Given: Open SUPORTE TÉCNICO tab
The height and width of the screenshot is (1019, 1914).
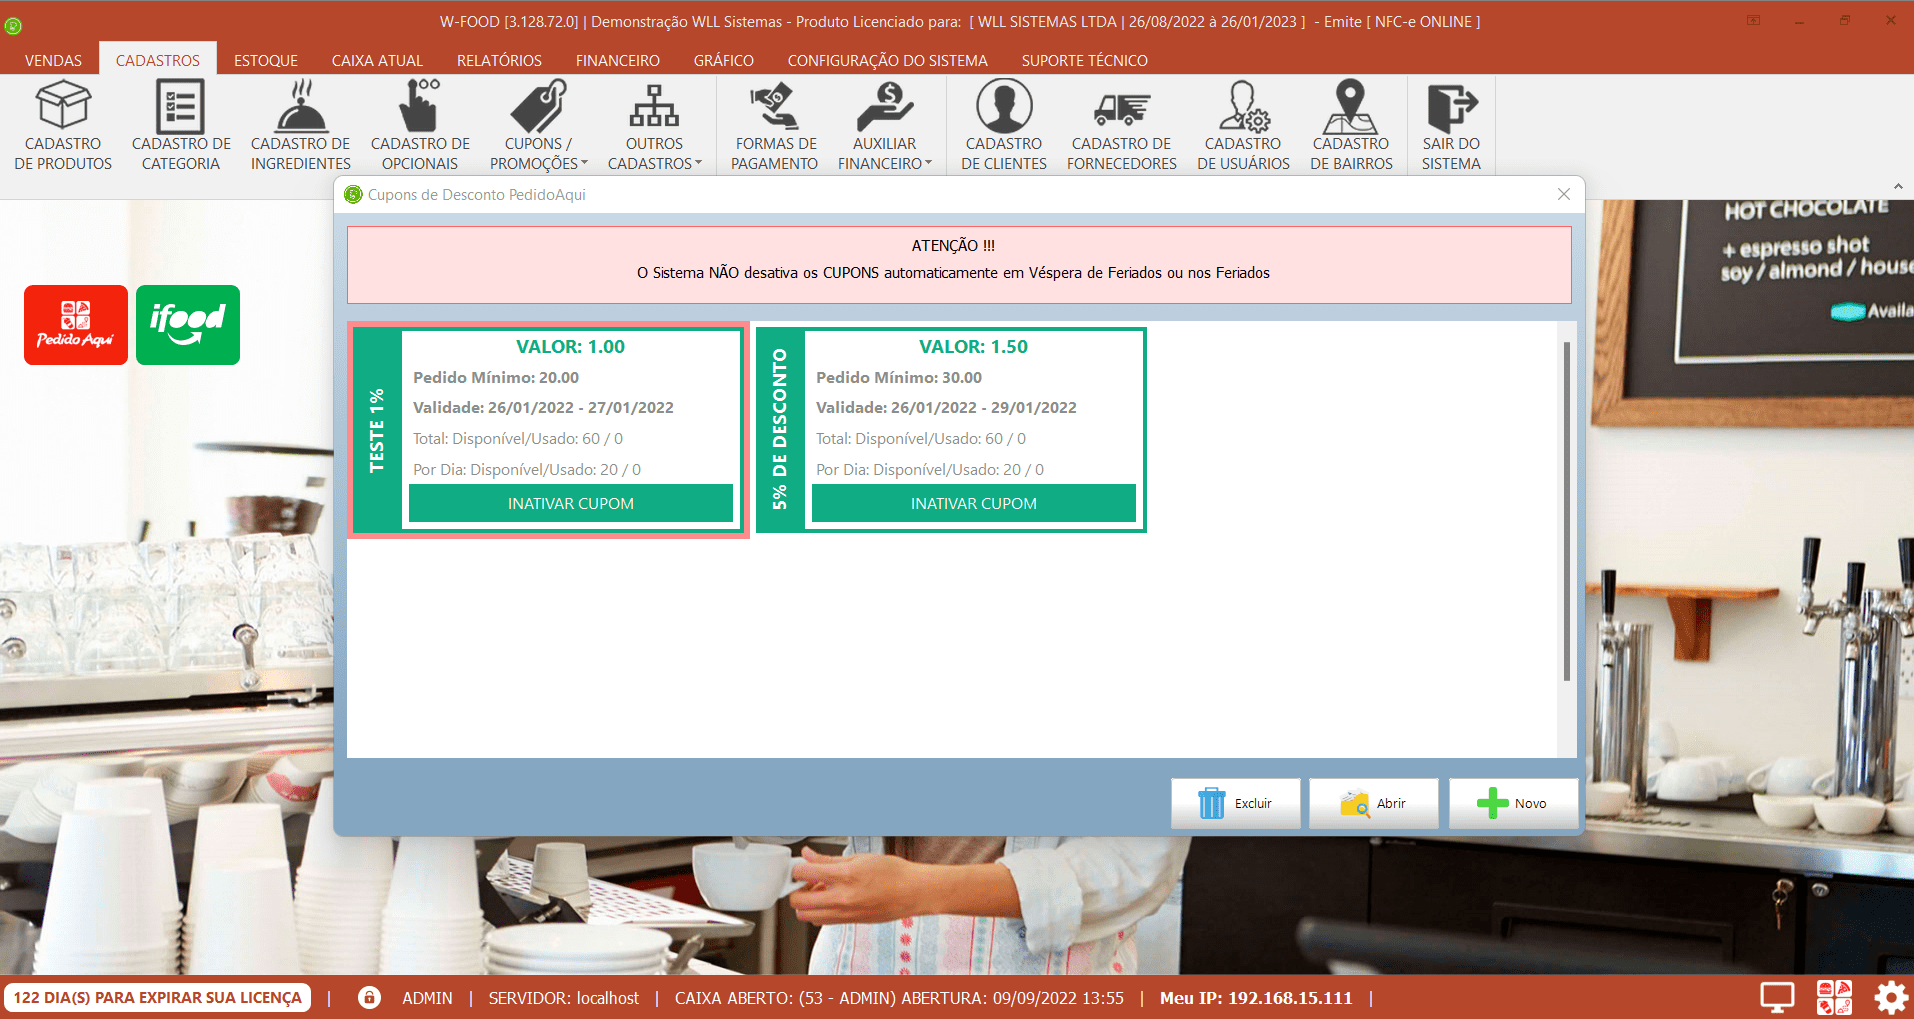Looking at the screenshot, I should 1085,60.
